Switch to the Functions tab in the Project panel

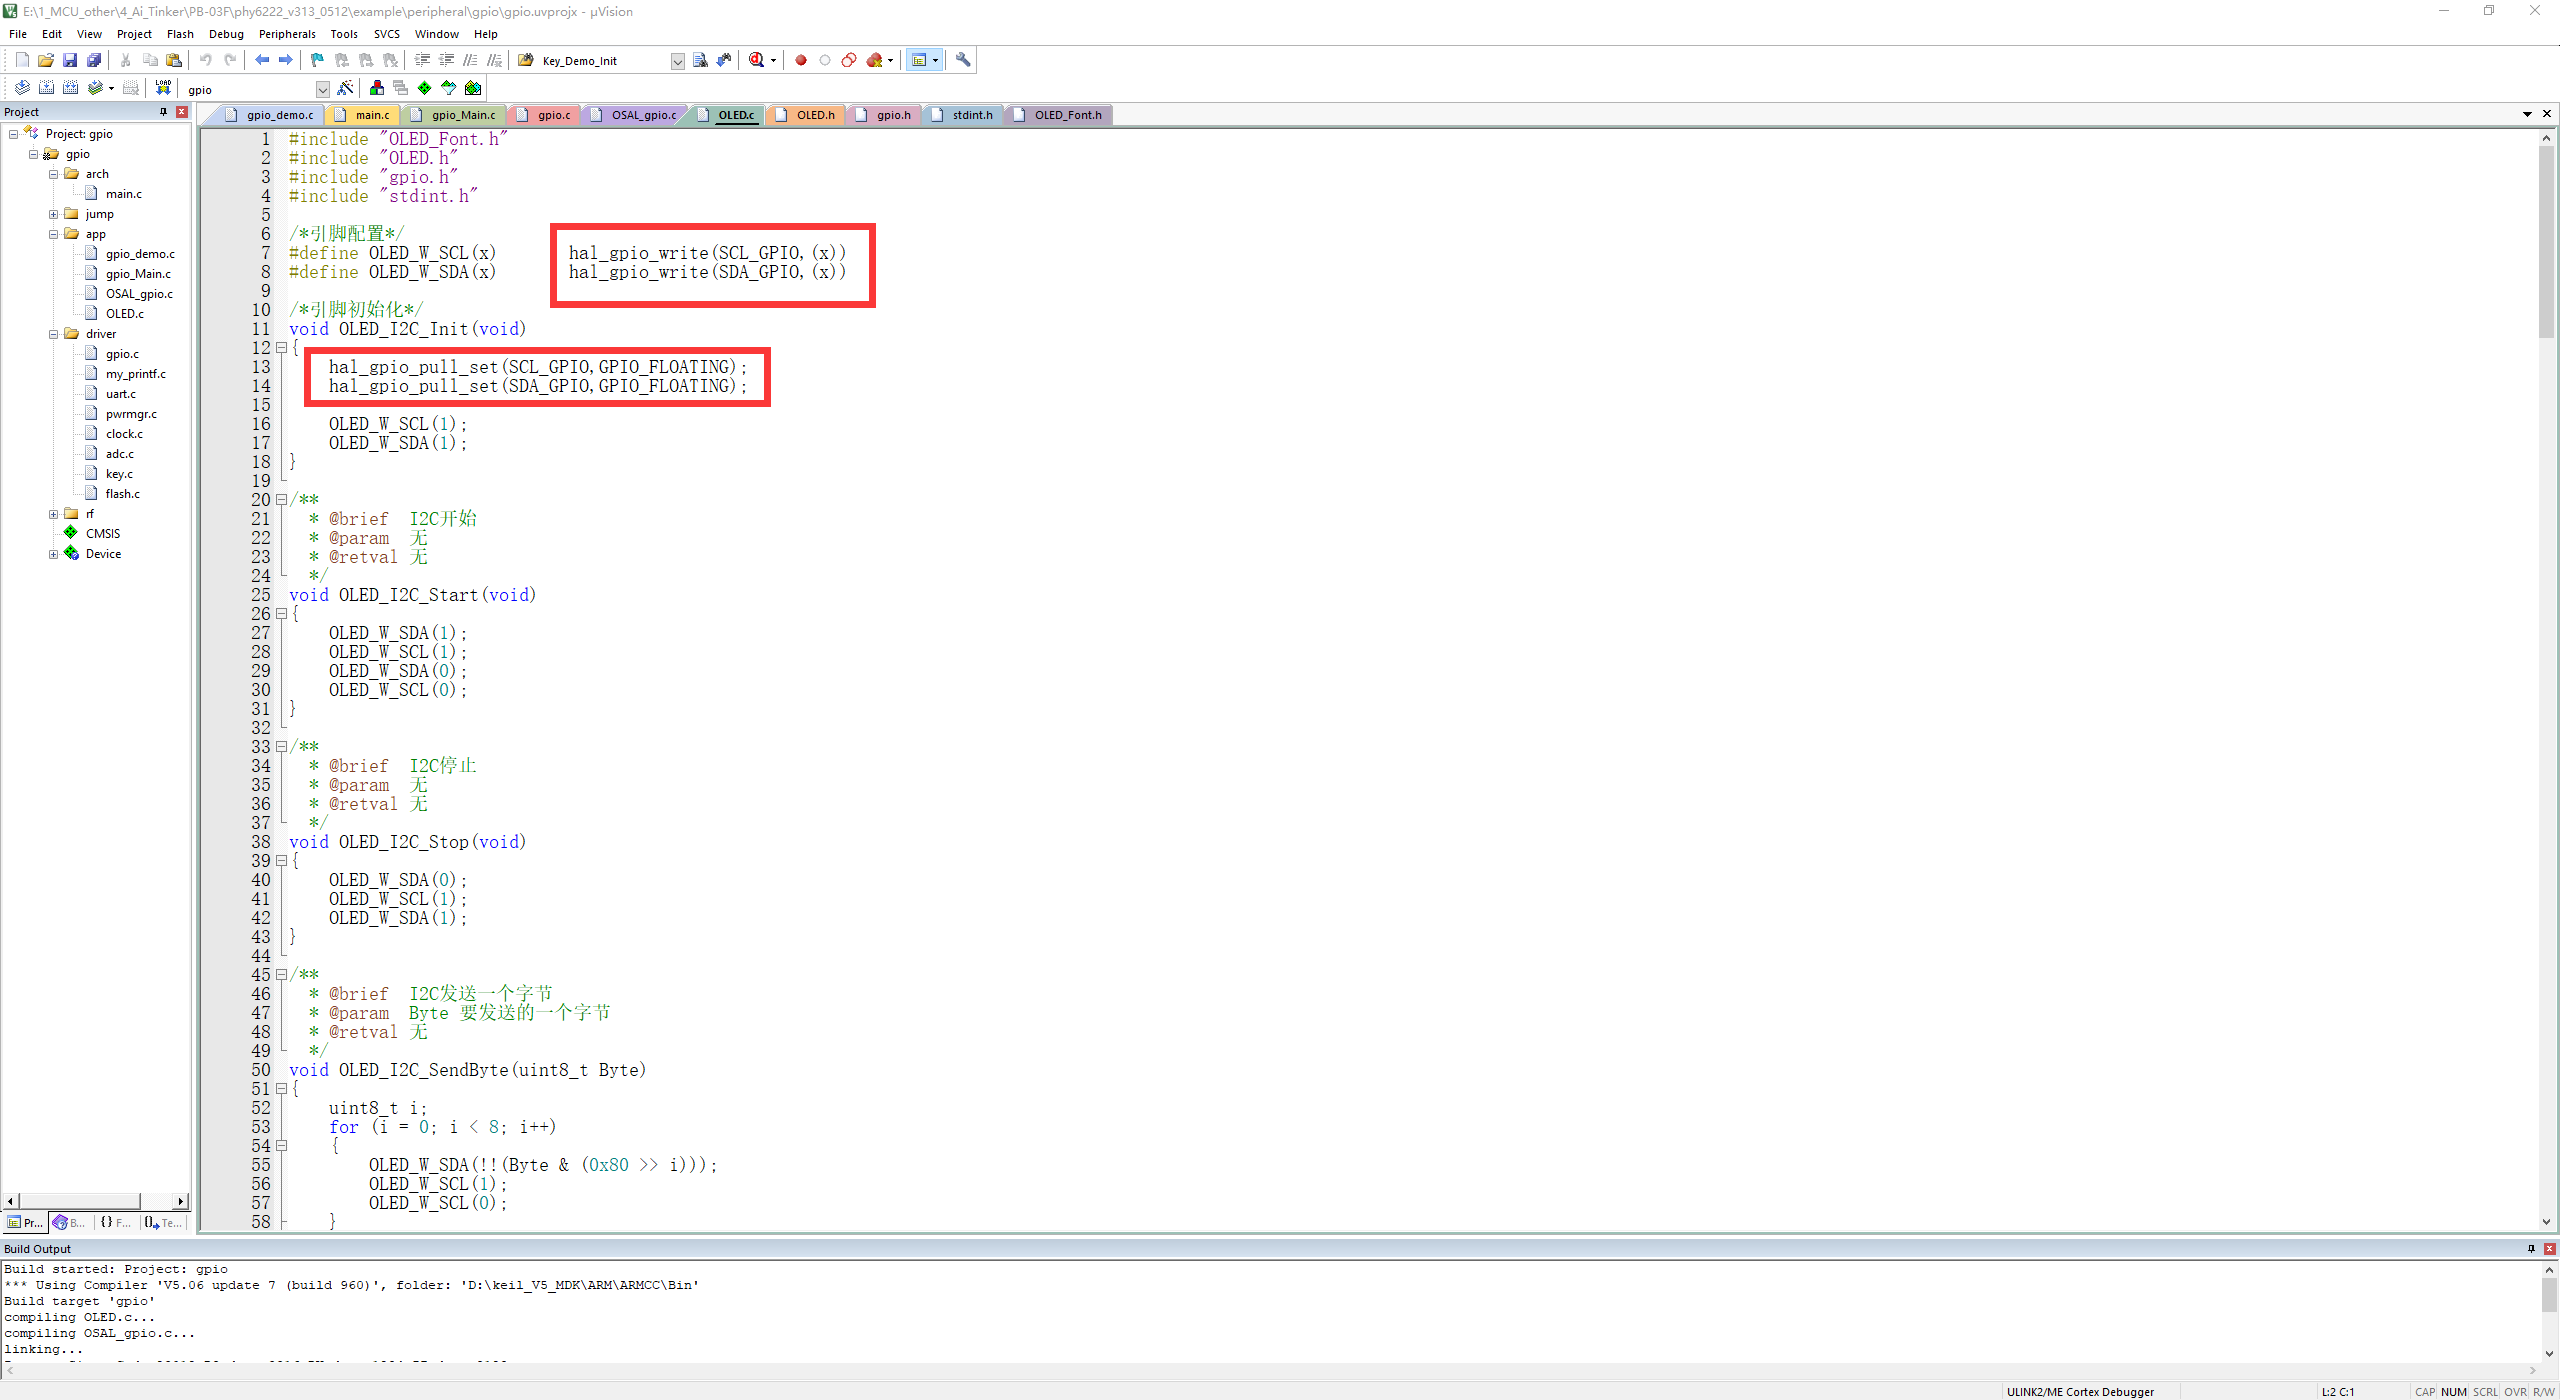click(115, 1222)
